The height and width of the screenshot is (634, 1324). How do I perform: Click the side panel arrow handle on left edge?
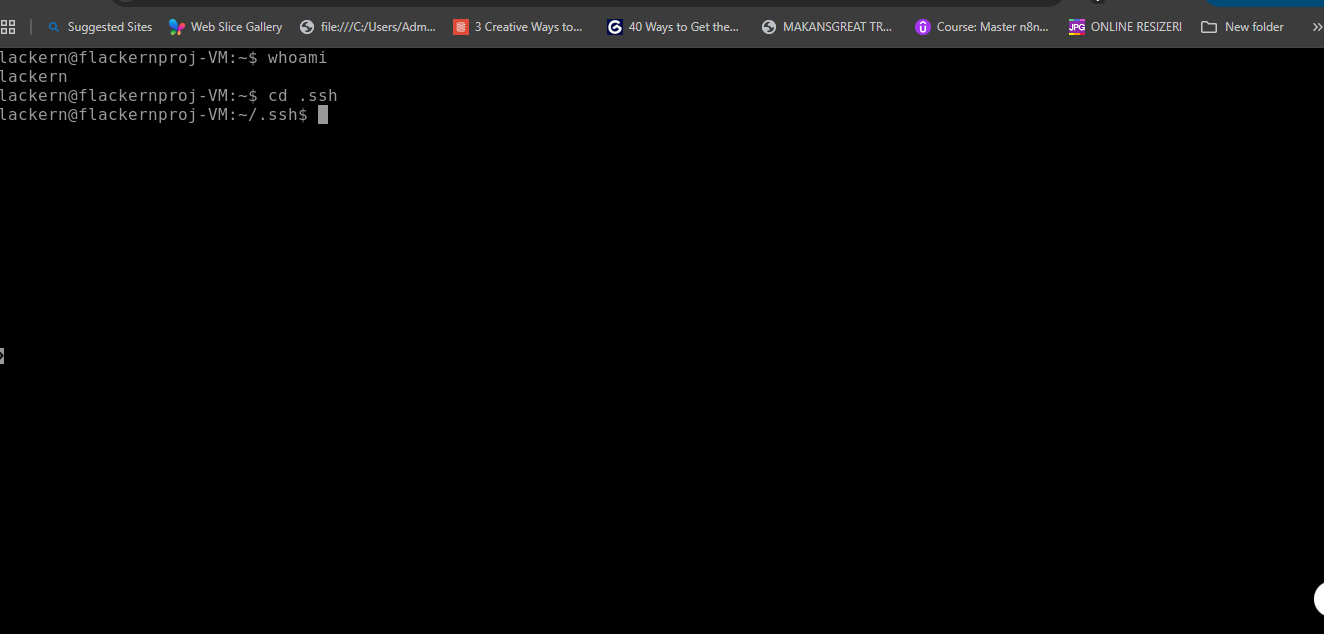point(2,355)
